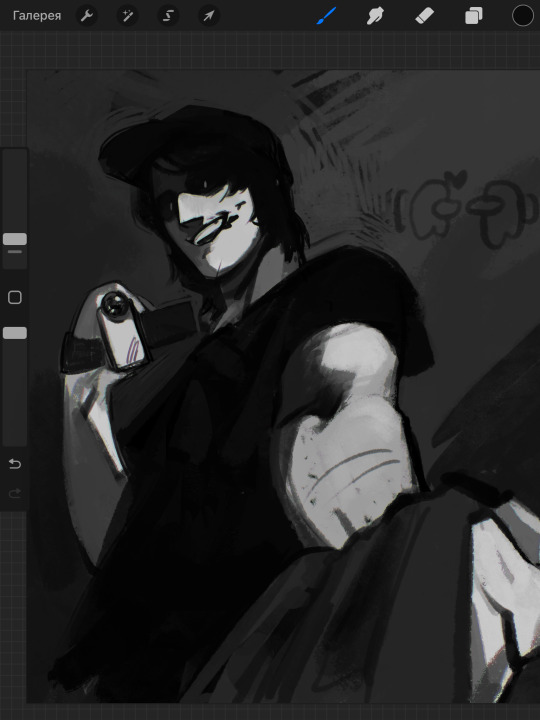Open the Layers panel
The height and width of the screenshot is (720, 540).
(473, 16)
